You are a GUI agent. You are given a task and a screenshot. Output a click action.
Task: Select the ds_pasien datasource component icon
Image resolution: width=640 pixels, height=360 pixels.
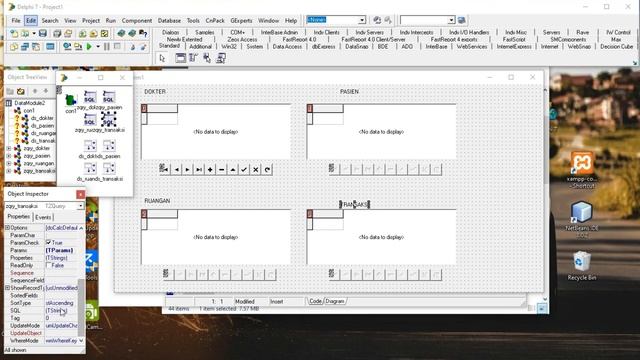tap(109, 146)
